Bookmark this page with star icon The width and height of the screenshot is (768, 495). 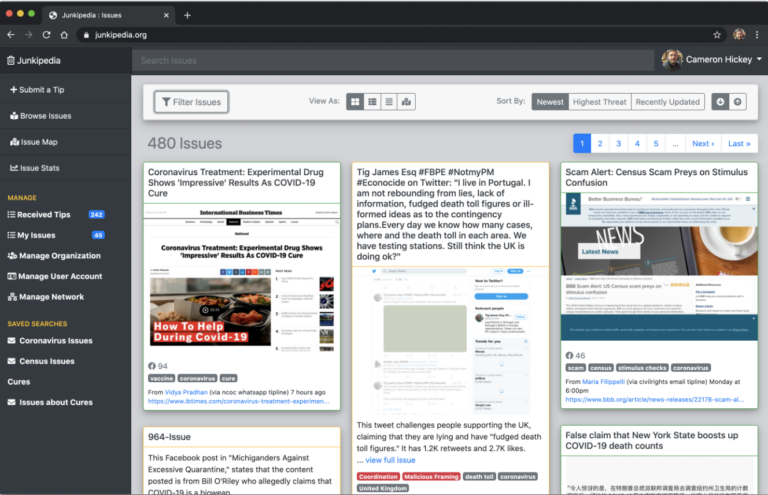717,35
